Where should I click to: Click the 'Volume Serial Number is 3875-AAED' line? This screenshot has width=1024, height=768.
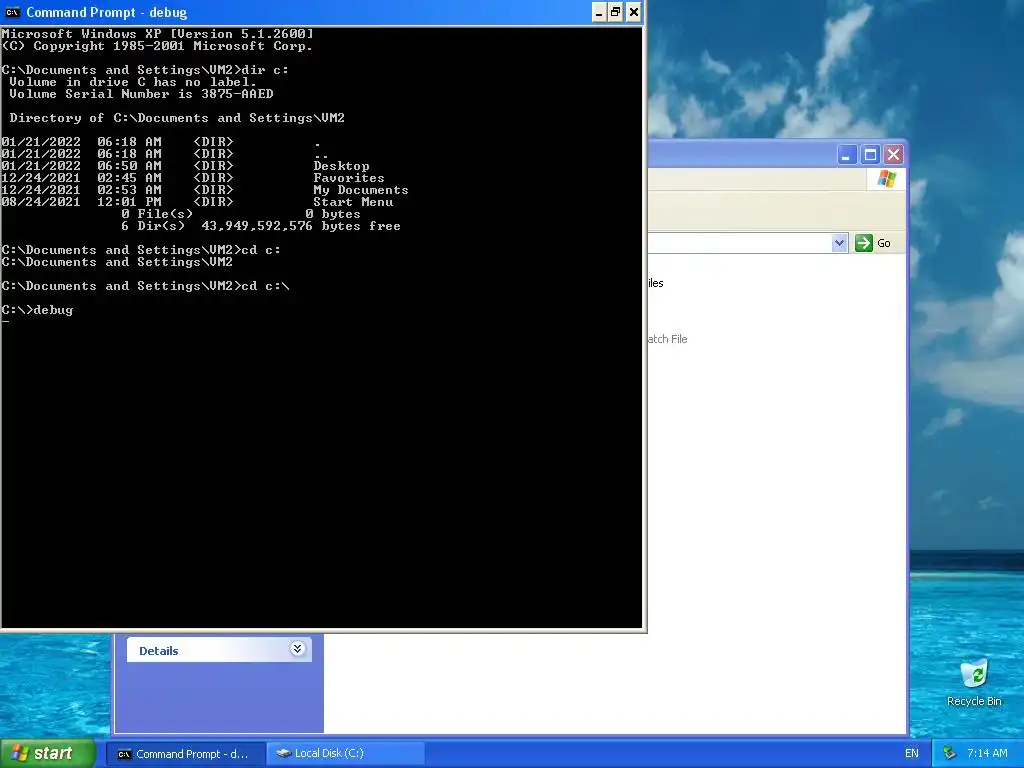pyautogui.click(x=141, y=94)
